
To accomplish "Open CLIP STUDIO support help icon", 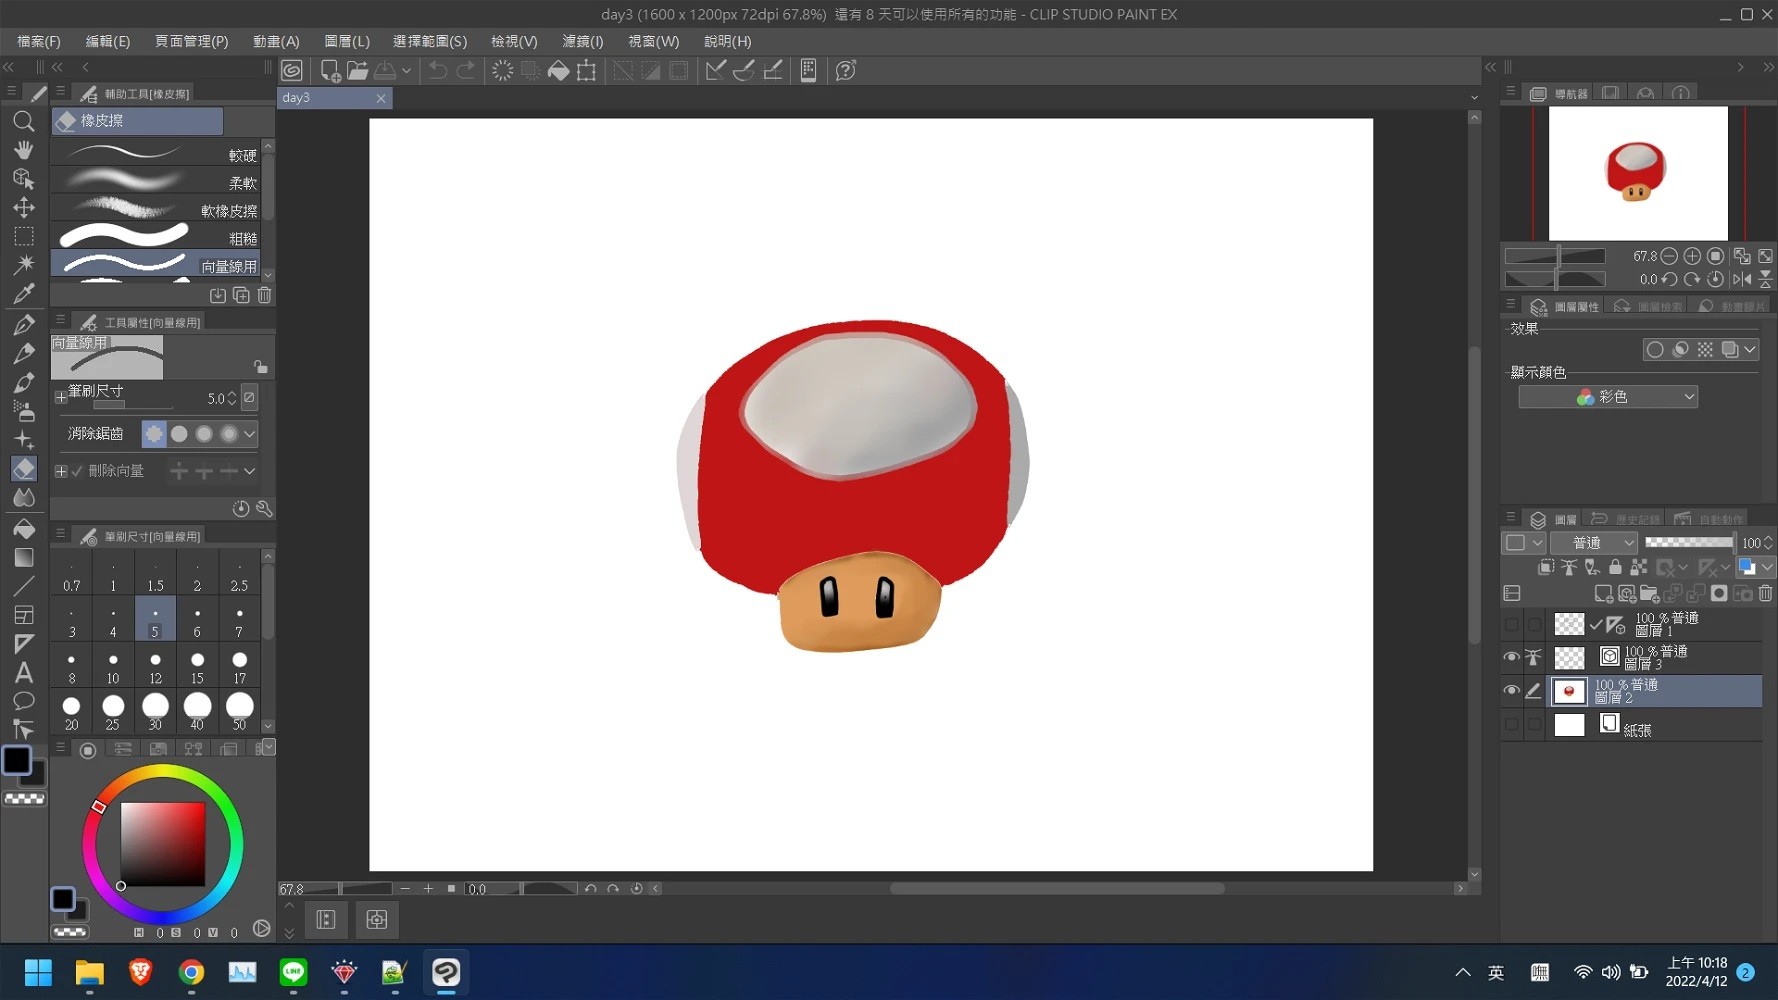I will point(846,70).
